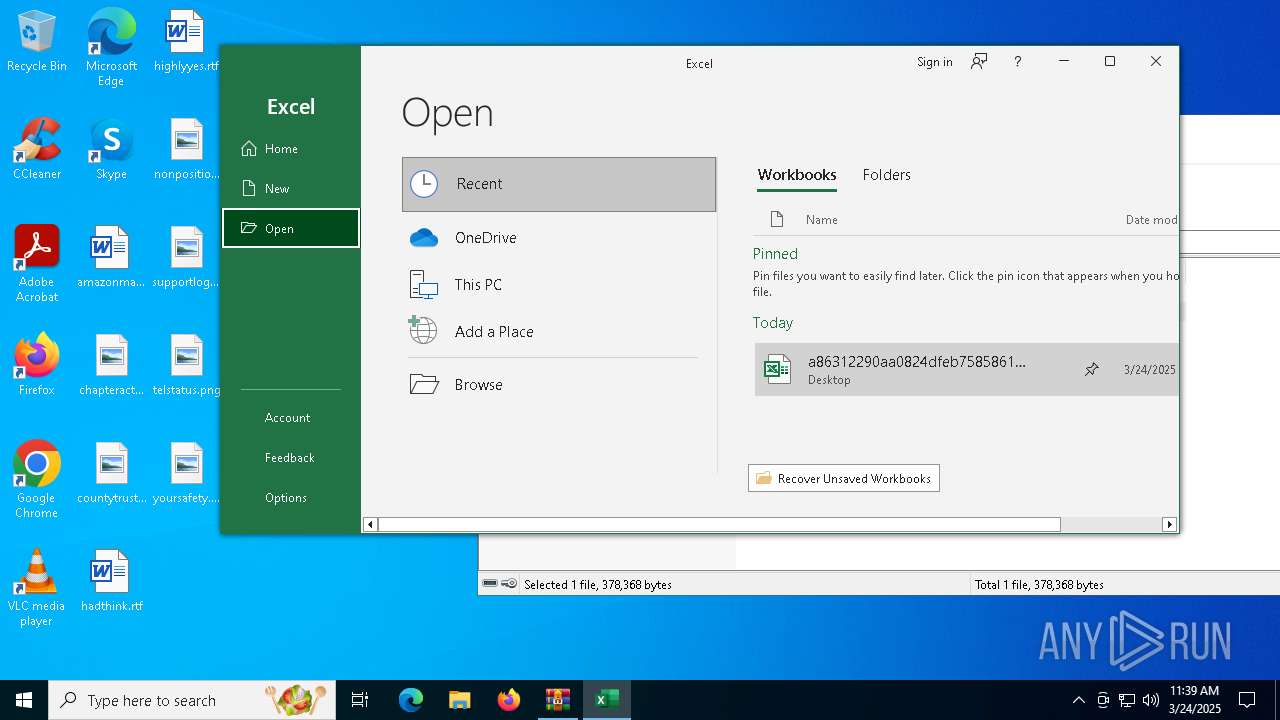Viewport: 1280px width, 720px height.
Task: Select the yoursafety image file on desktop
Action: [x=186, y=474]
